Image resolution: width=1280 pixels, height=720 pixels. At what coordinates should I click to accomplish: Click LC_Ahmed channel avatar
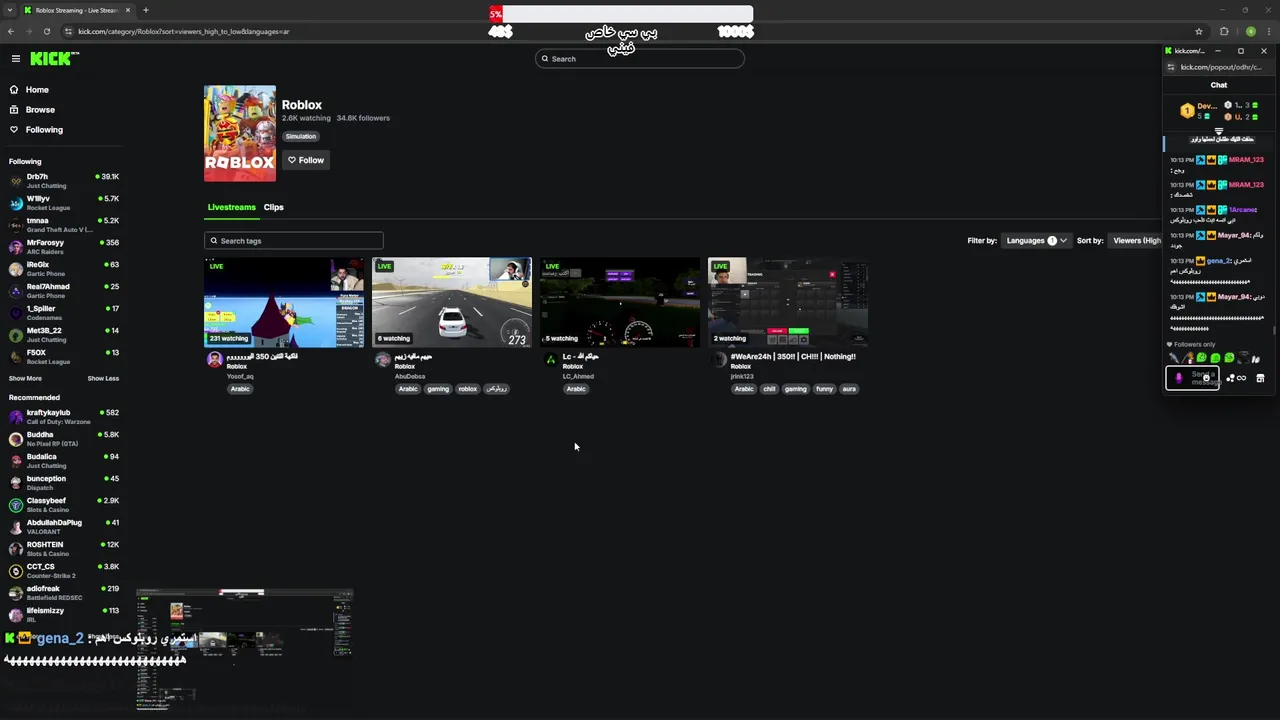pos(550,360)
